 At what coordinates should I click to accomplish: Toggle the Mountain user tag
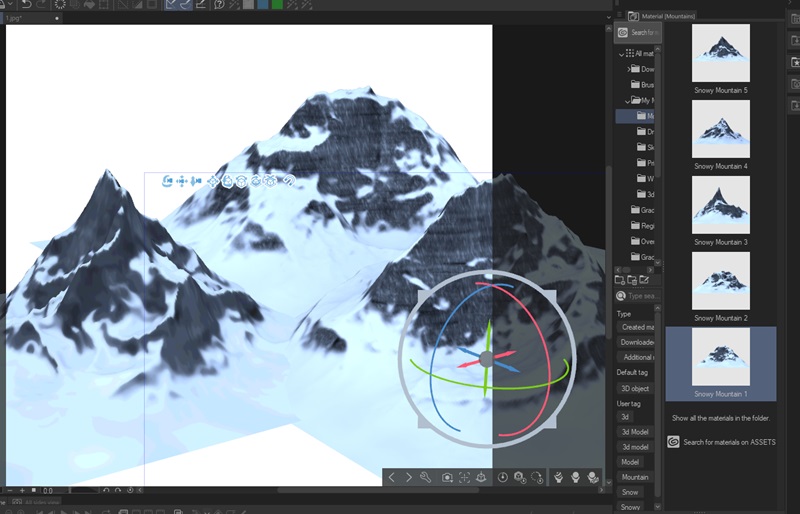[x=635, y=477]
